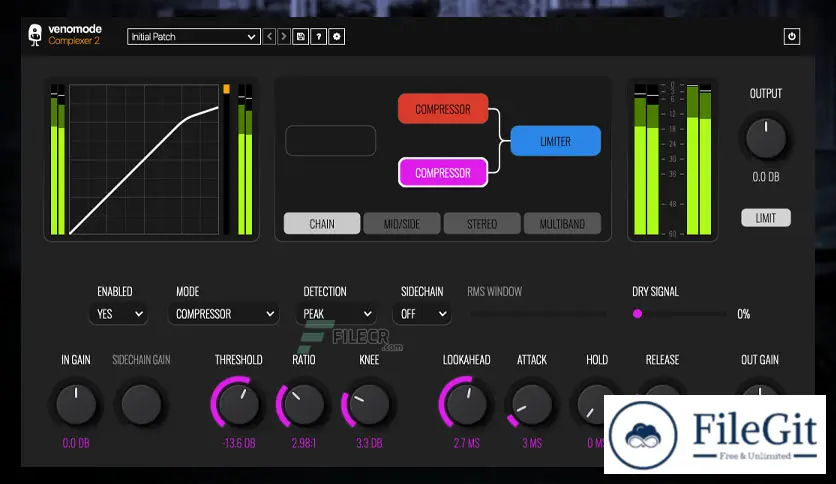Image resolution: width=836 pixels, height=484 pixels.
Task: Click the 3 MS attack value
Action: click(532, 443)
